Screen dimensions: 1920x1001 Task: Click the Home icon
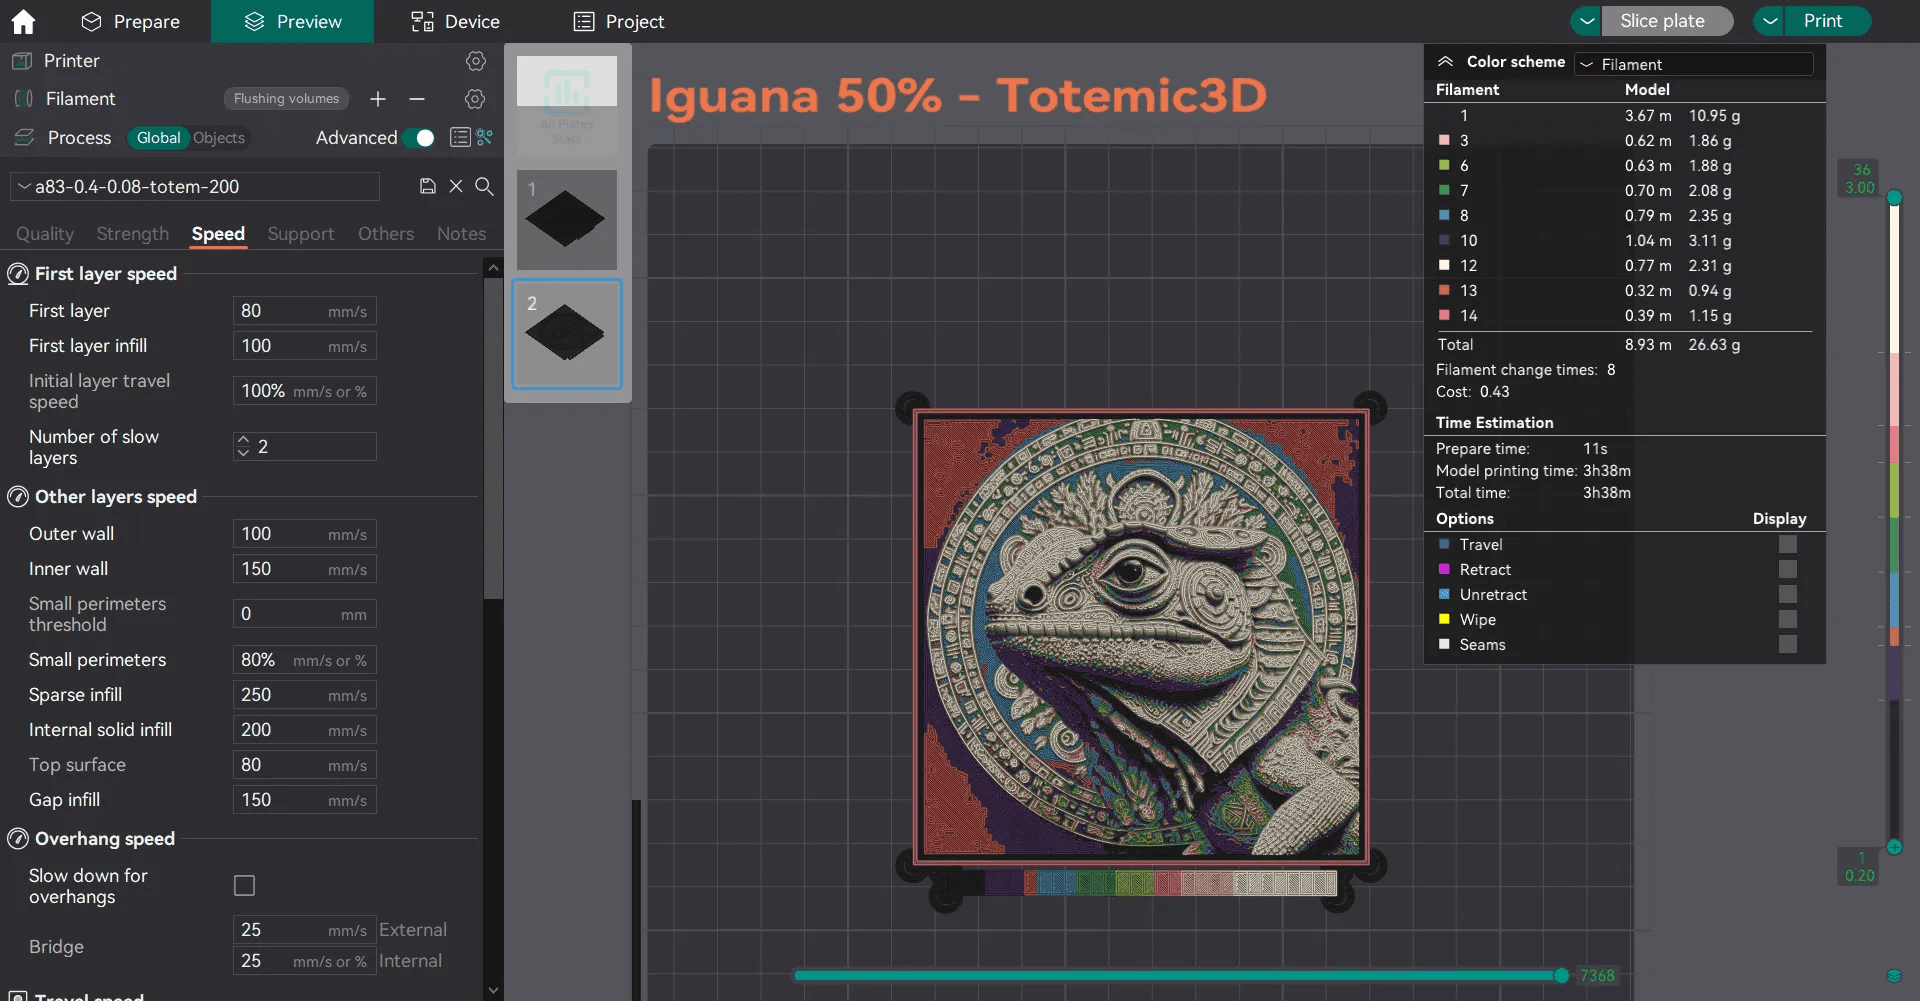pos(23,21)
